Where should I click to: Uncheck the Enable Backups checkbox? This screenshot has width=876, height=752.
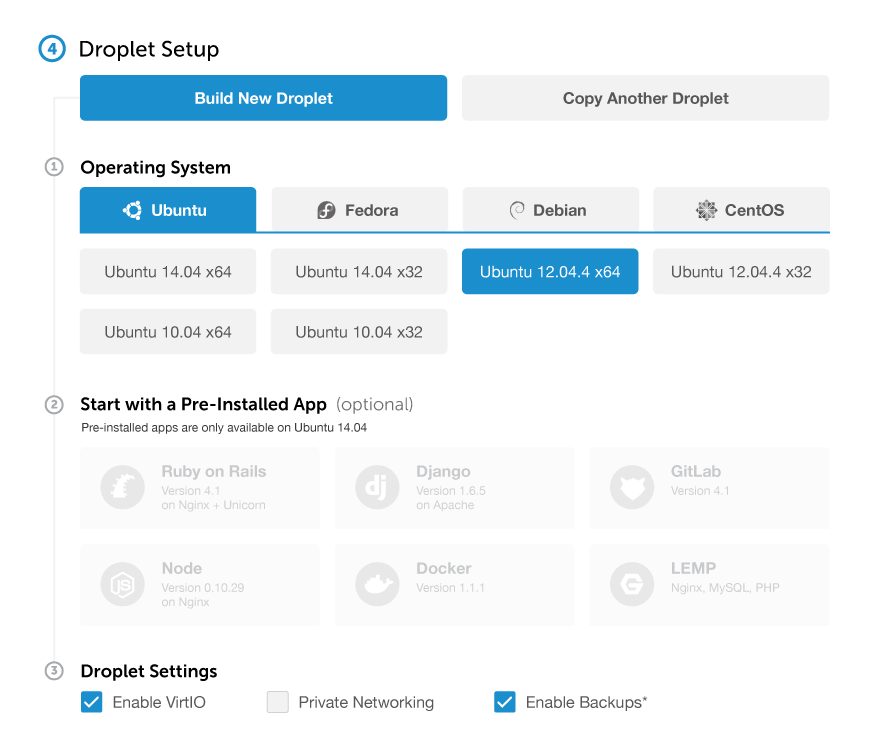(x=504, y=702)
